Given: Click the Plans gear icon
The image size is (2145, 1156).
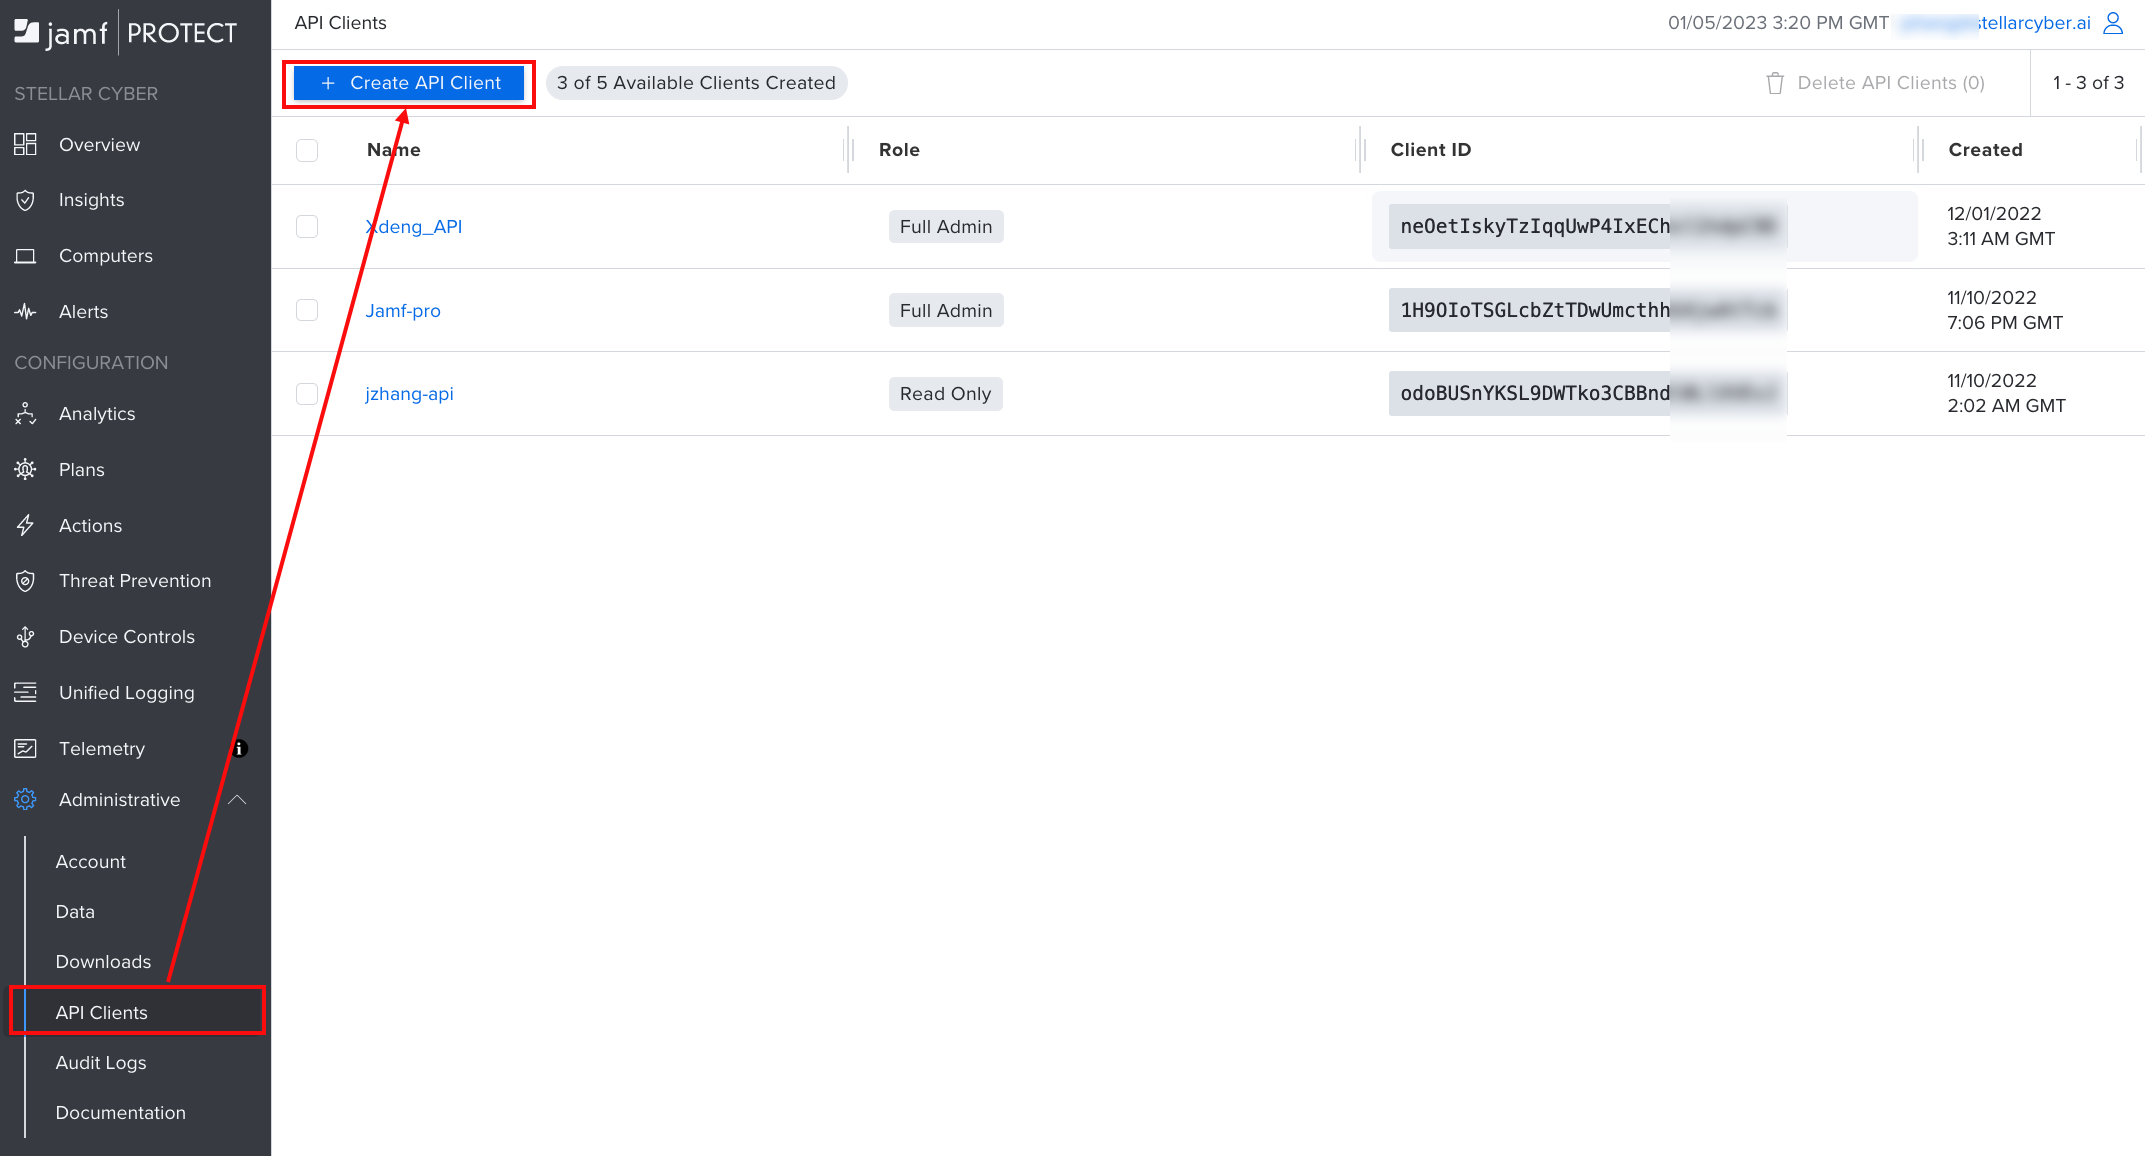Looking at the screenshot, I should [25, 469].
